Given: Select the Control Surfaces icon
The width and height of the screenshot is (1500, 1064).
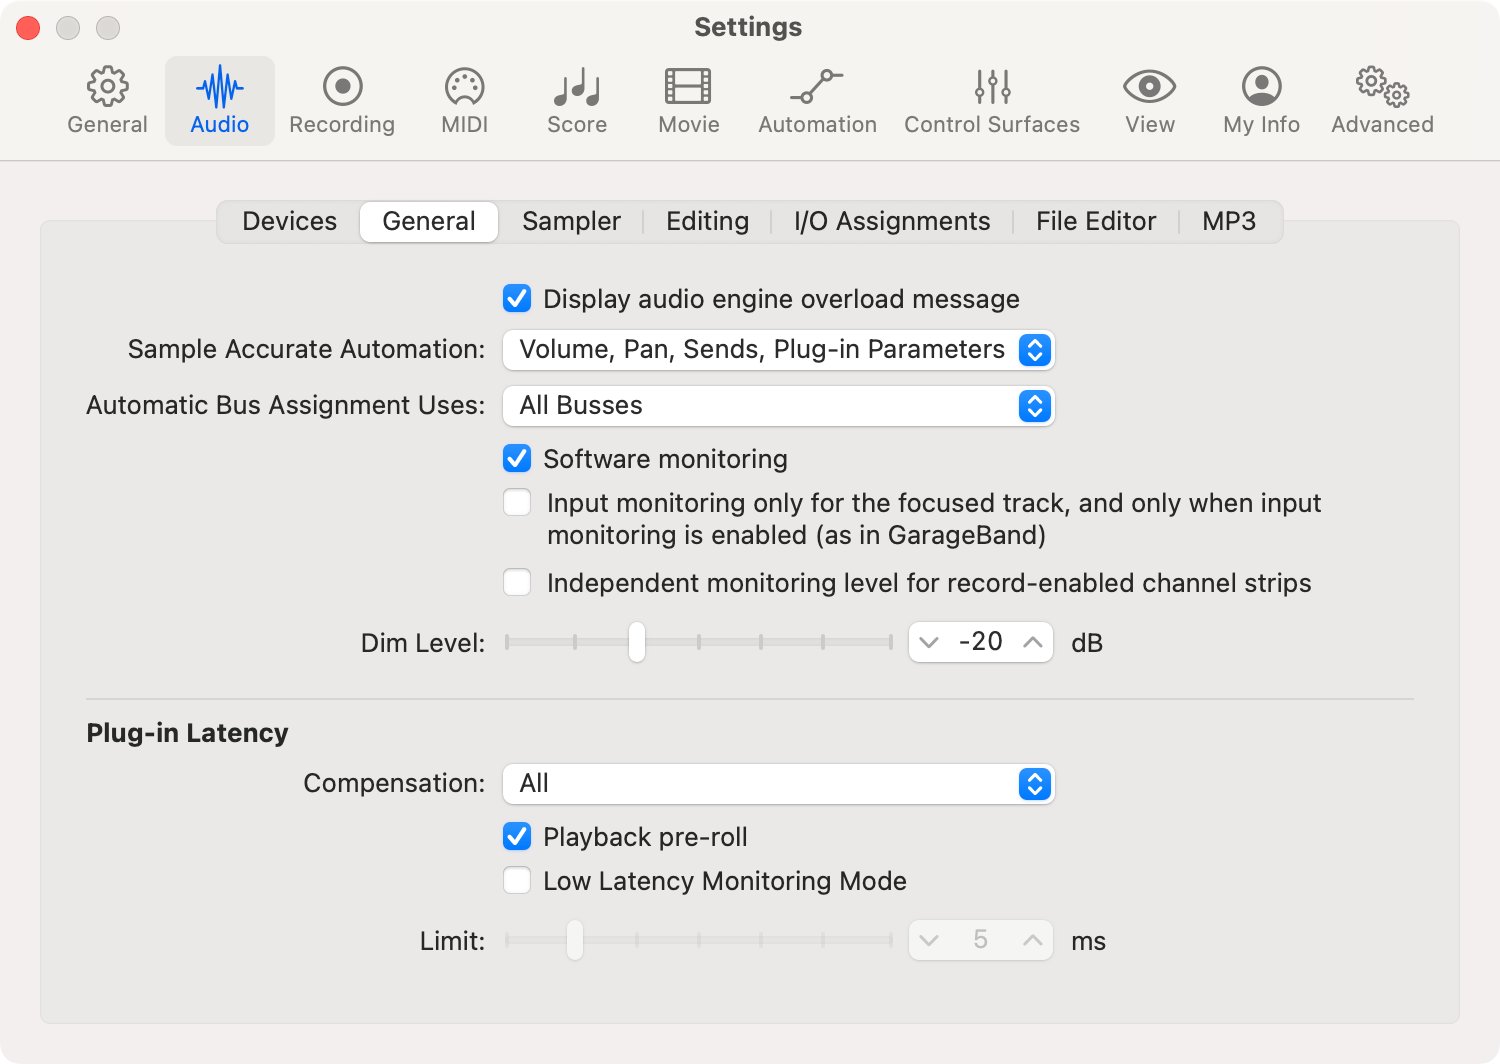Looking at the screenshot, I should pos(991,98).
